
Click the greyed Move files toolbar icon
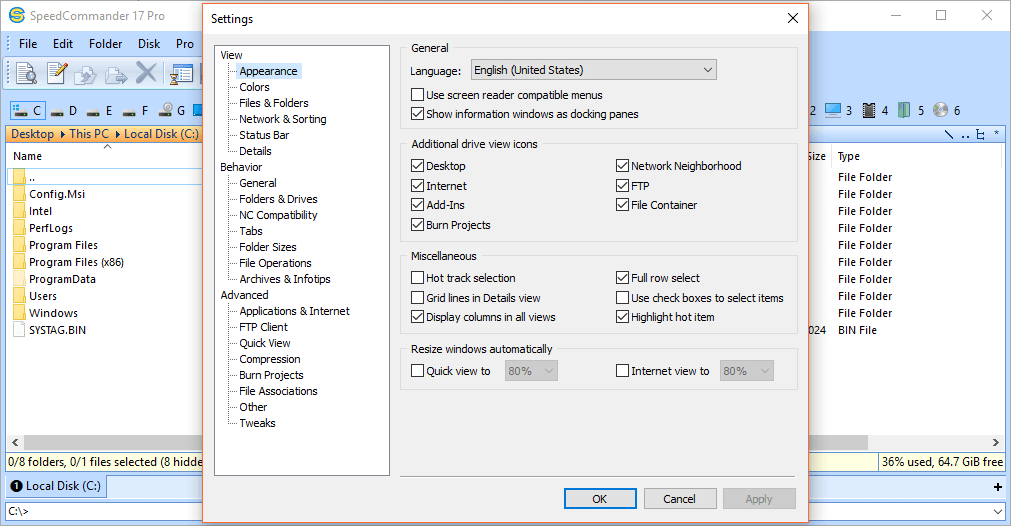pos(116,75)
